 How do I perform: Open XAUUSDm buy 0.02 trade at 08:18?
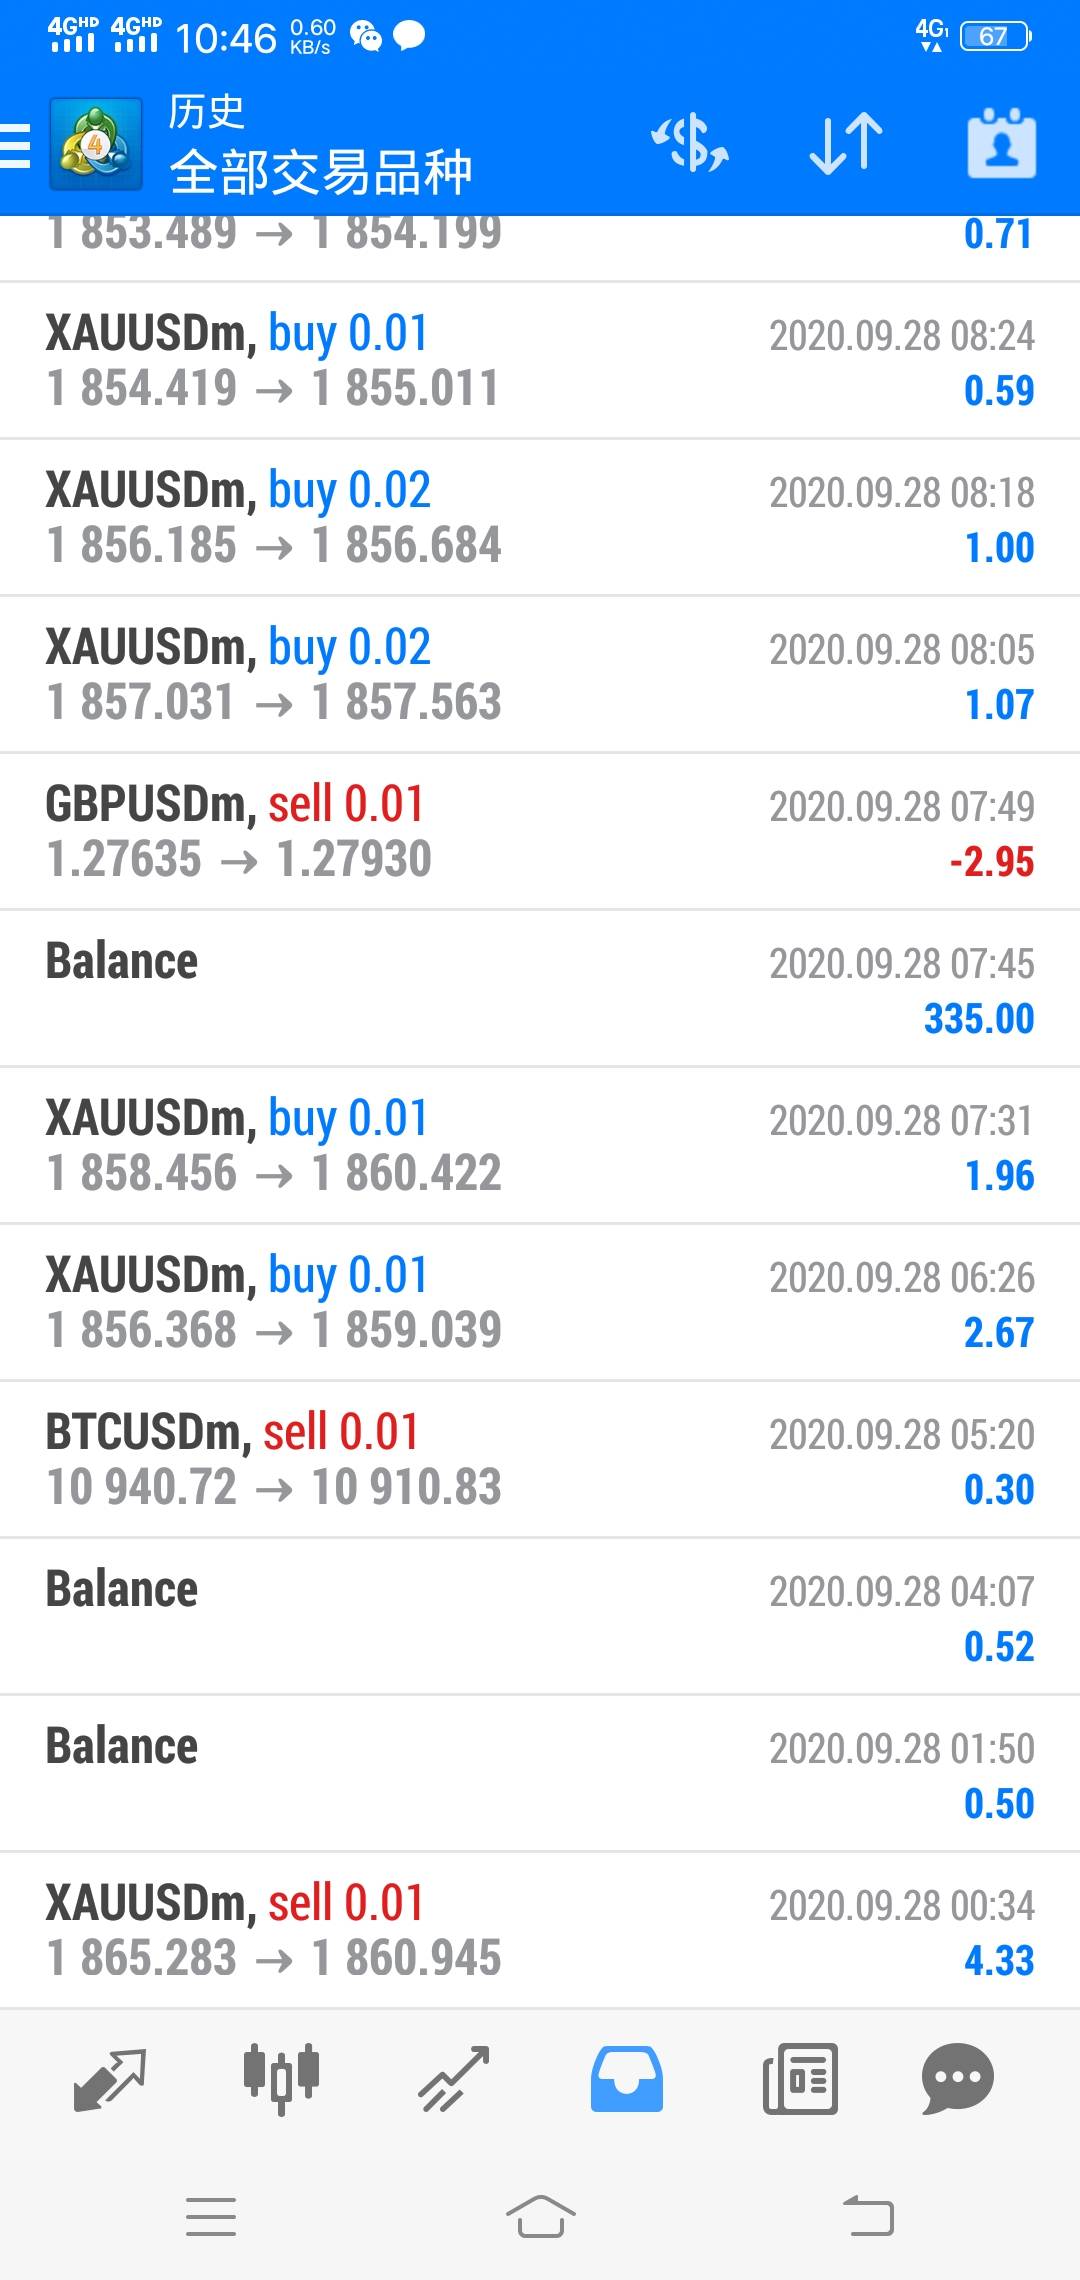pos(540,517)
